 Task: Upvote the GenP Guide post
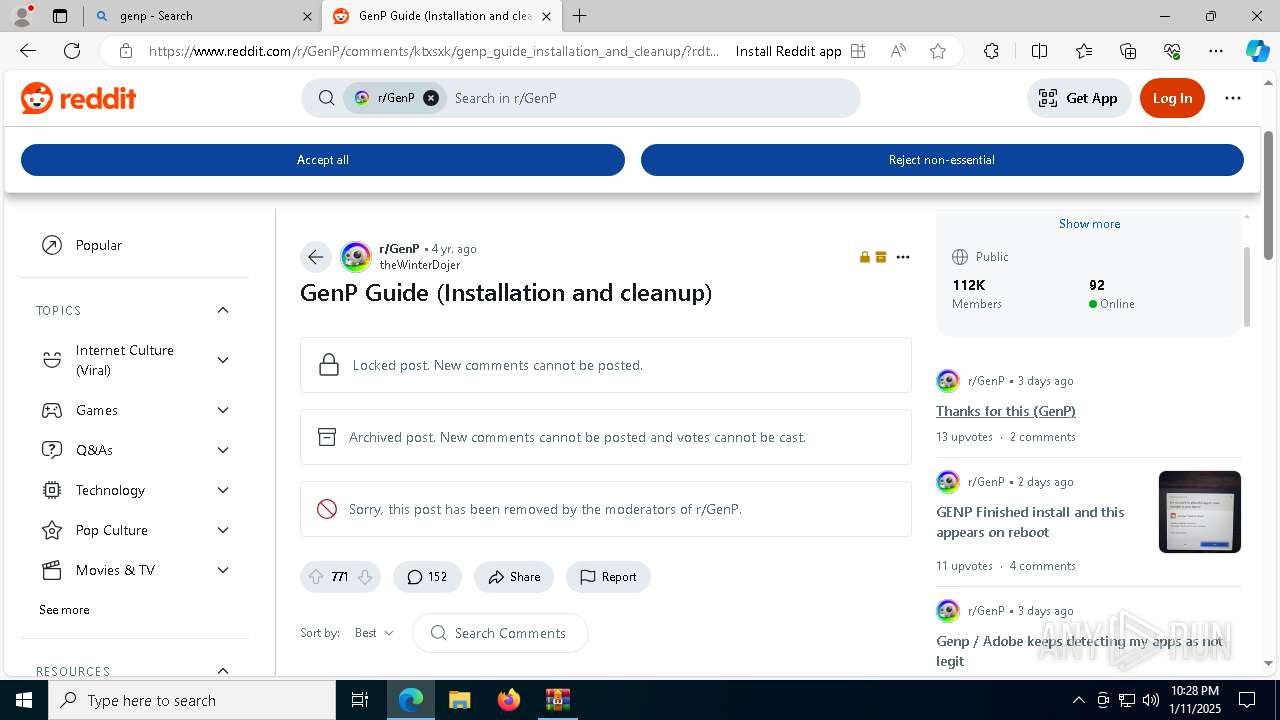(x=316, y=577)
